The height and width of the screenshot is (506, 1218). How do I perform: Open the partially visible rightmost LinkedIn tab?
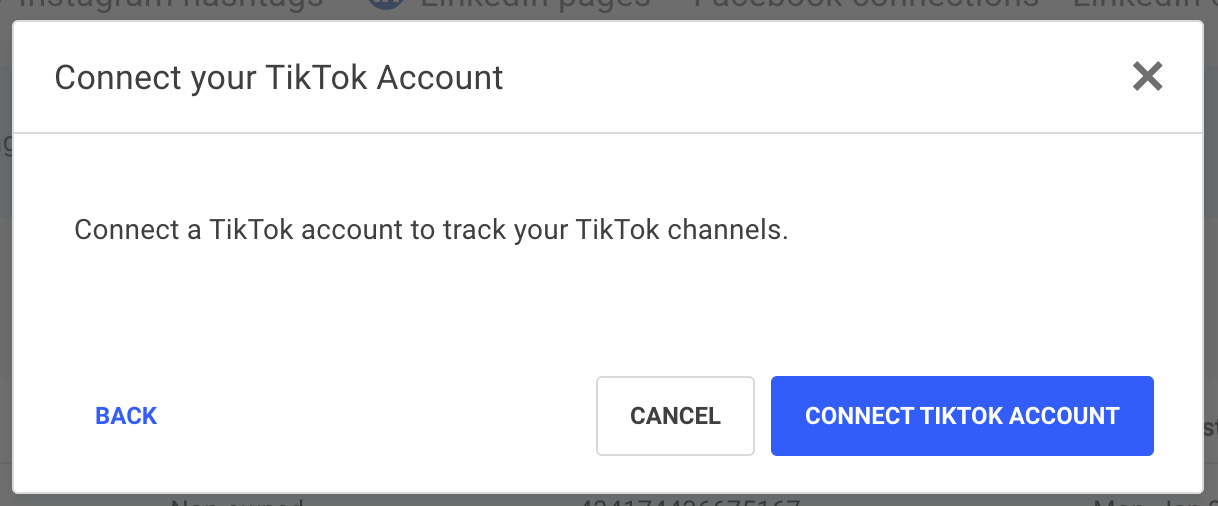(x=1145, y=5)
